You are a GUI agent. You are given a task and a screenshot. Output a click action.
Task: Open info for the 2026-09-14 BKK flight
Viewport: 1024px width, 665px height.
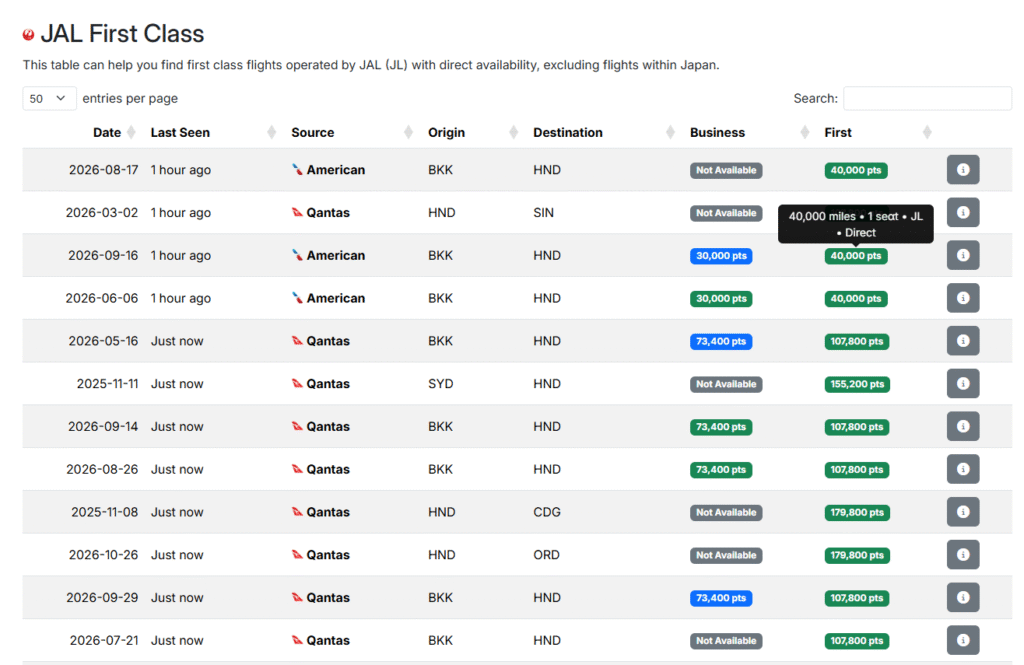962,426
